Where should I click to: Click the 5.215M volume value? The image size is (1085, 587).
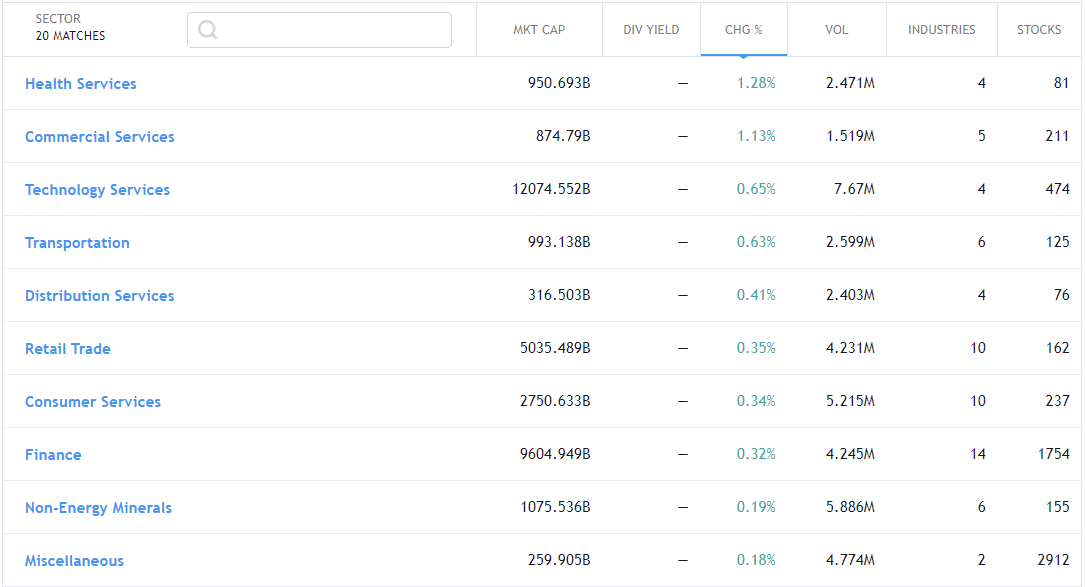point(850,401)
